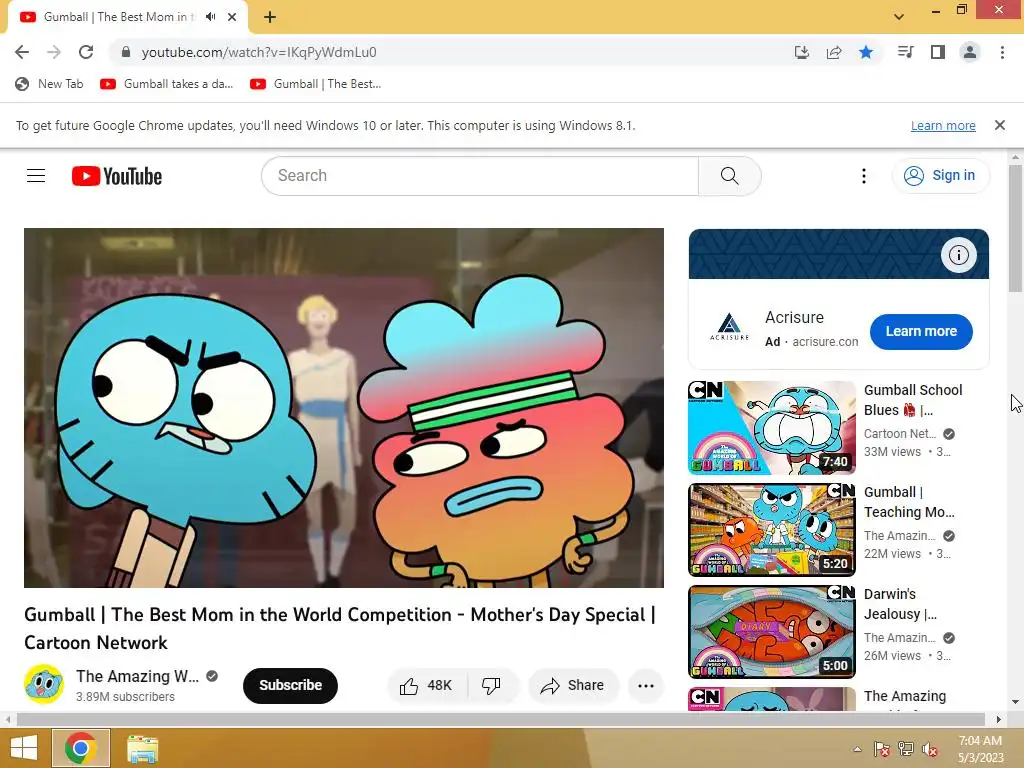Dismiss the Chrome update notice
The image size is (1024, 768).
[999, 125]
